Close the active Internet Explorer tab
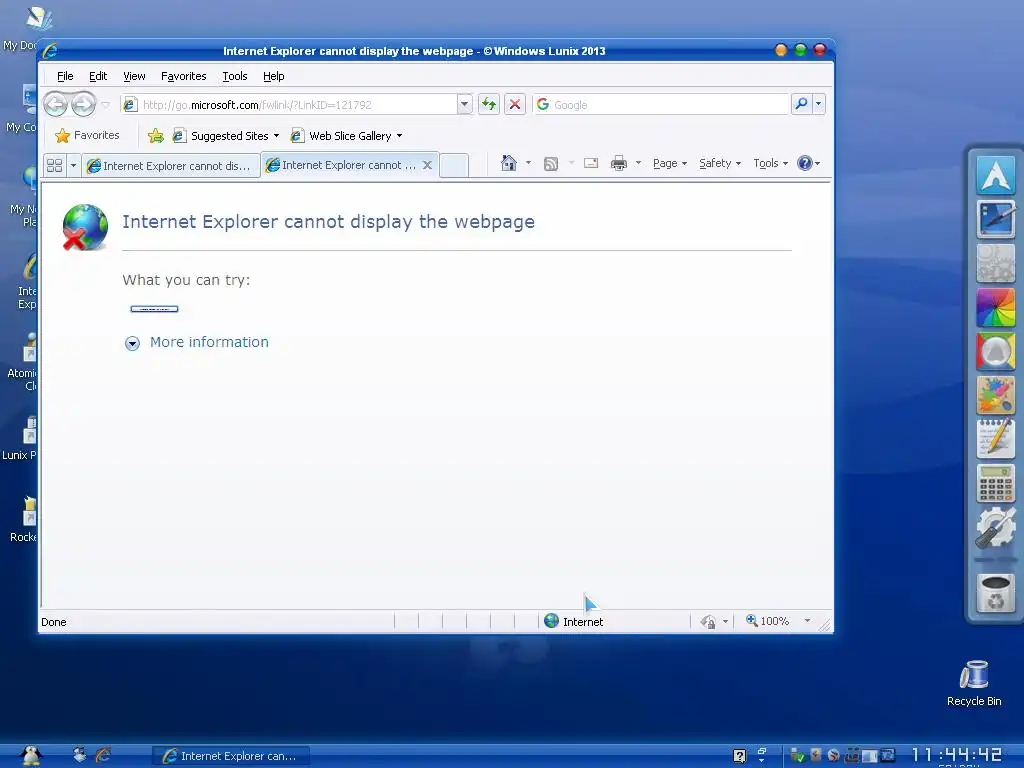The height and width of the screenshot is (768, 1024). pyautogui.click(x=427, y=165)
